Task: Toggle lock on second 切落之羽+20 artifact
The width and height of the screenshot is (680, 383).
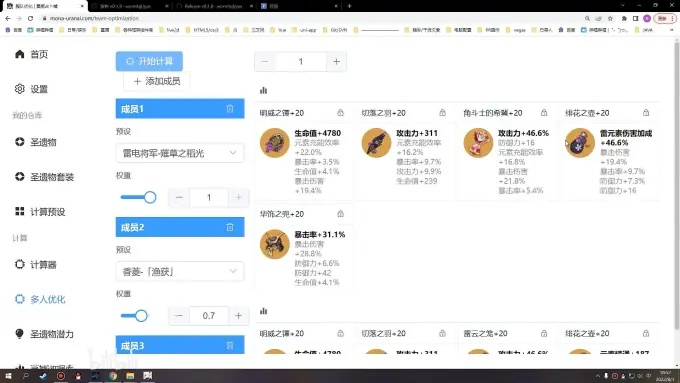Action: [x=442, y=334]
